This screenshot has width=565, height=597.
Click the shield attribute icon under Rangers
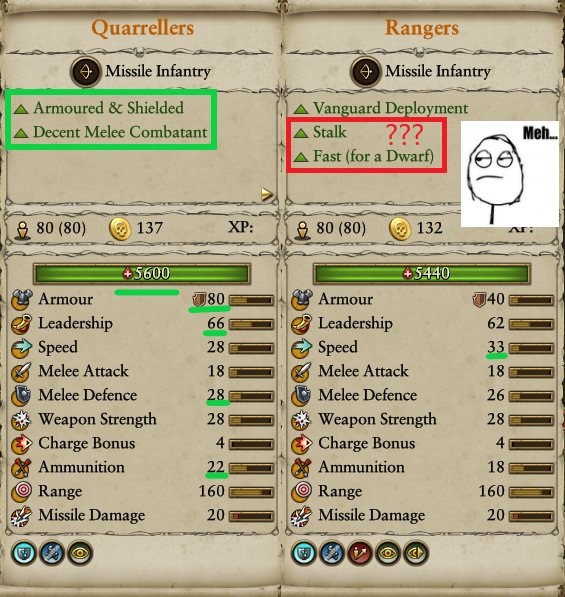click(304, 553)
